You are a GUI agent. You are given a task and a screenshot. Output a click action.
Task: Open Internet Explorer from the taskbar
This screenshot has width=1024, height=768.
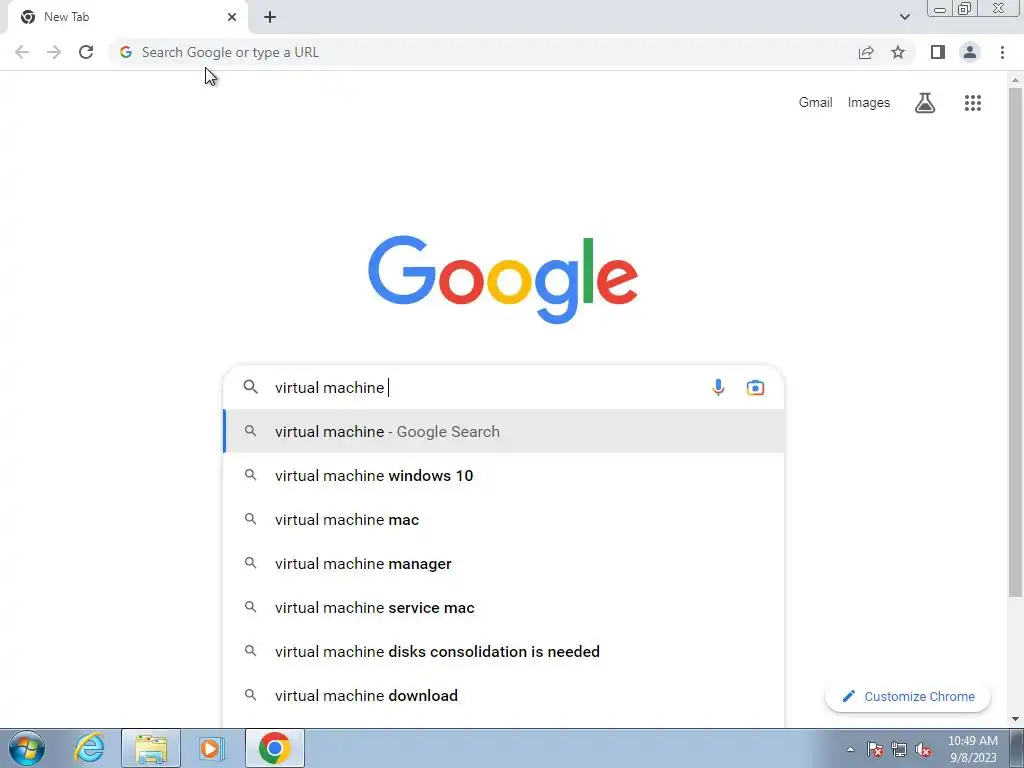[89, 748]
